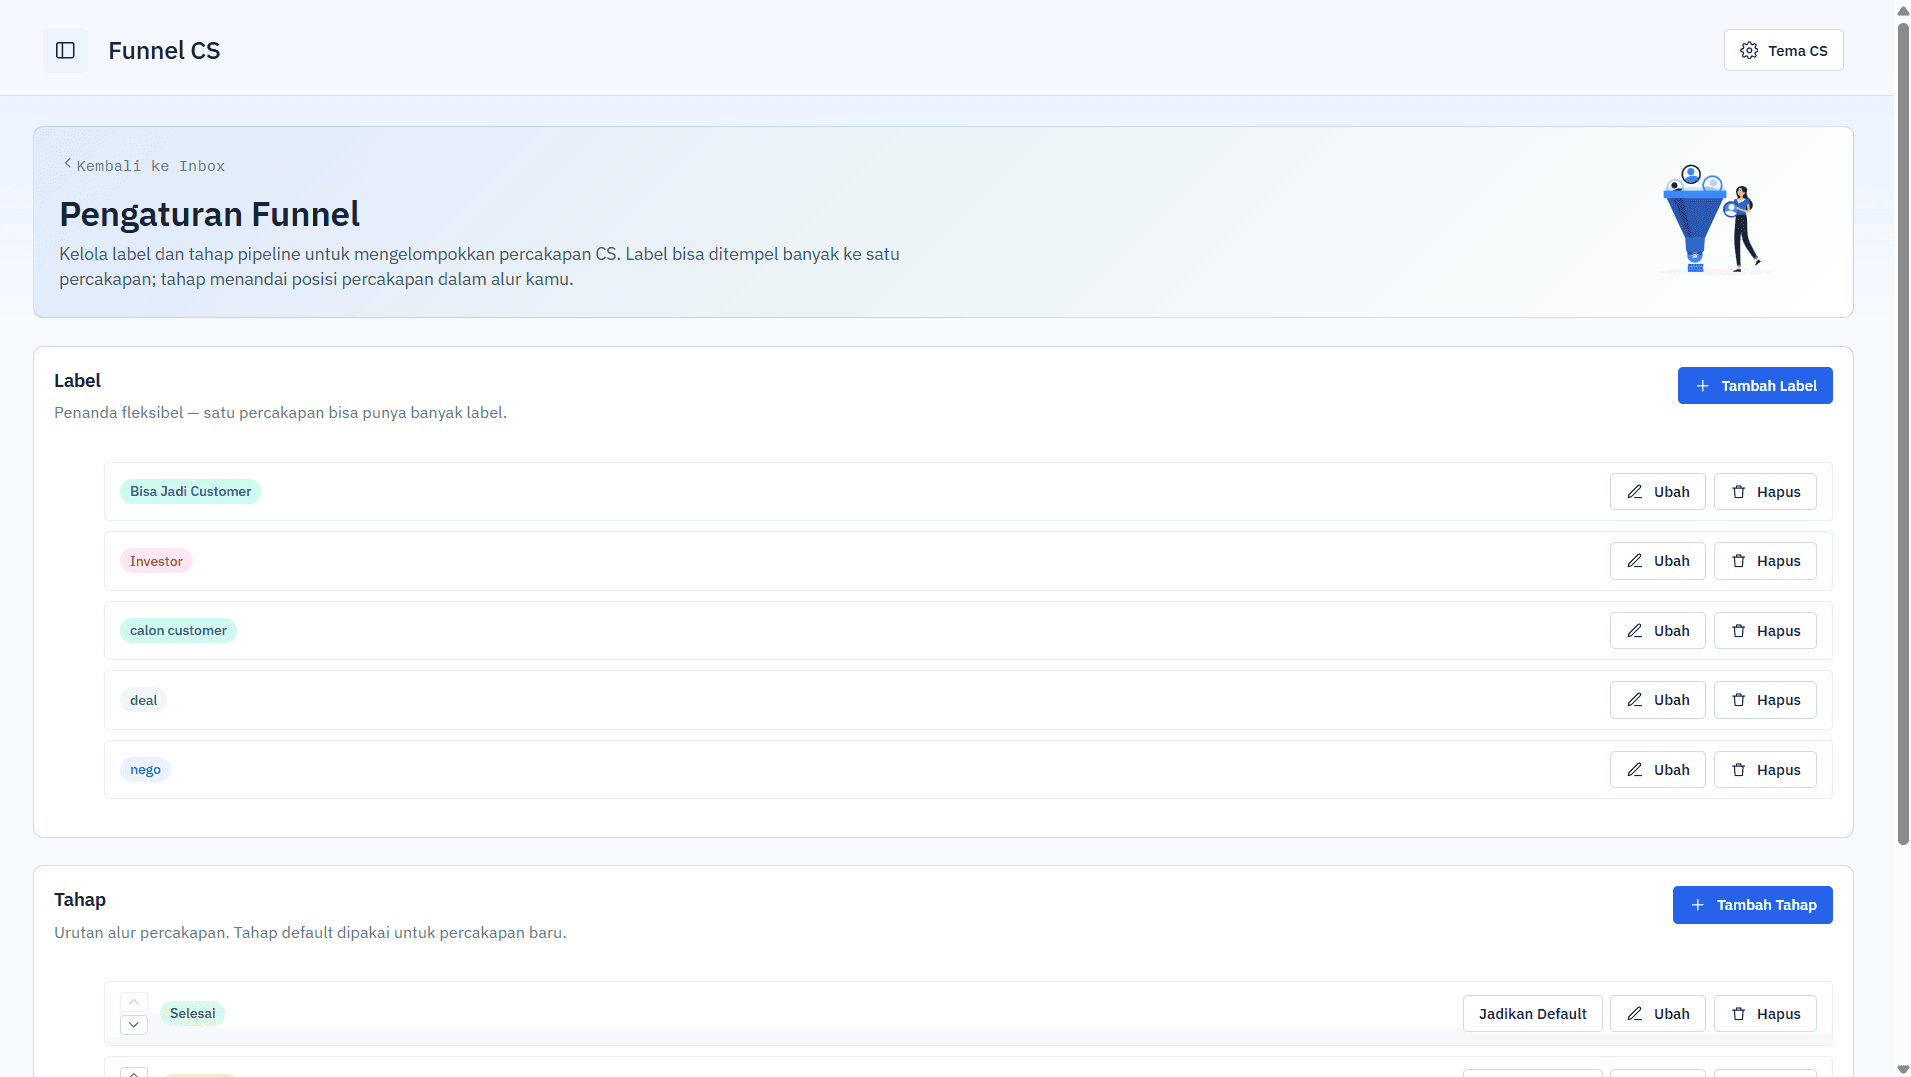Delete the Investor label
Screen dimensions: 1911x1077
(x=1764, y=561)
